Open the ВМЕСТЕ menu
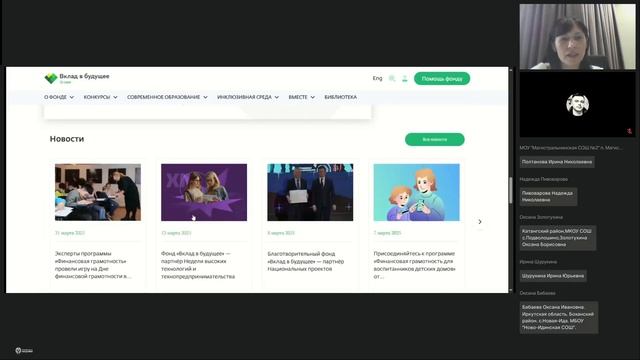640x360 pixels. point(298,97)
